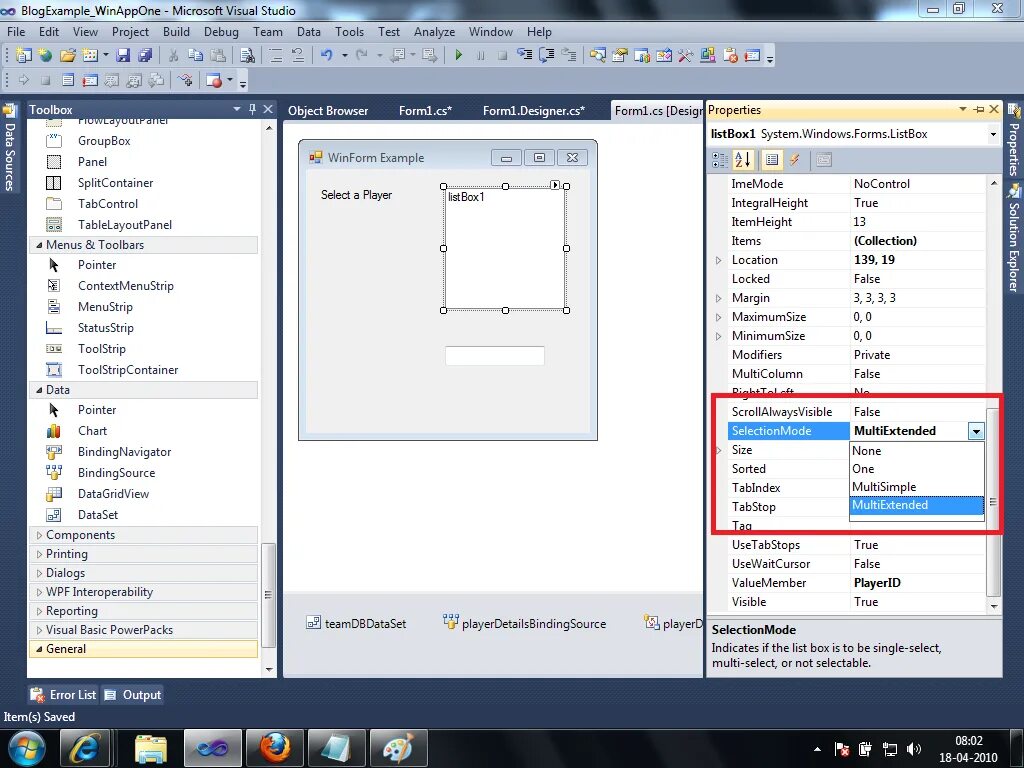Open the SelectionMode dropdown arrow
The width and height of the screenshot is (1024, 768).
(x=976, y=431)
